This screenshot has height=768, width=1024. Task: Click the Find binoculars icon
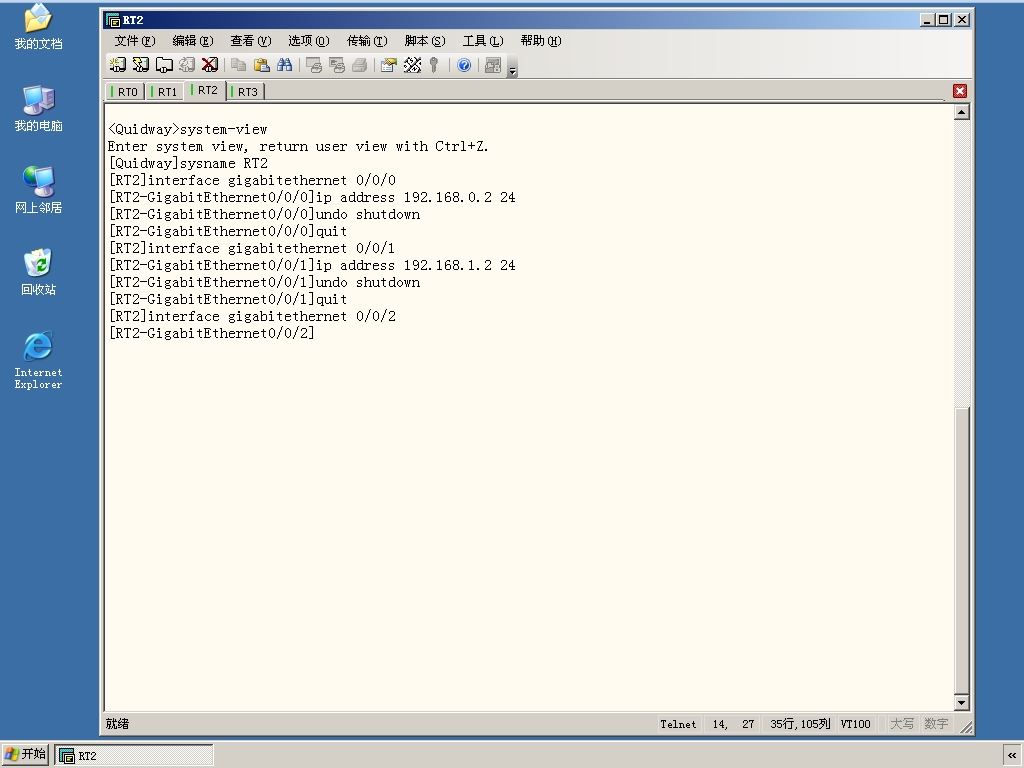(285, 65)
